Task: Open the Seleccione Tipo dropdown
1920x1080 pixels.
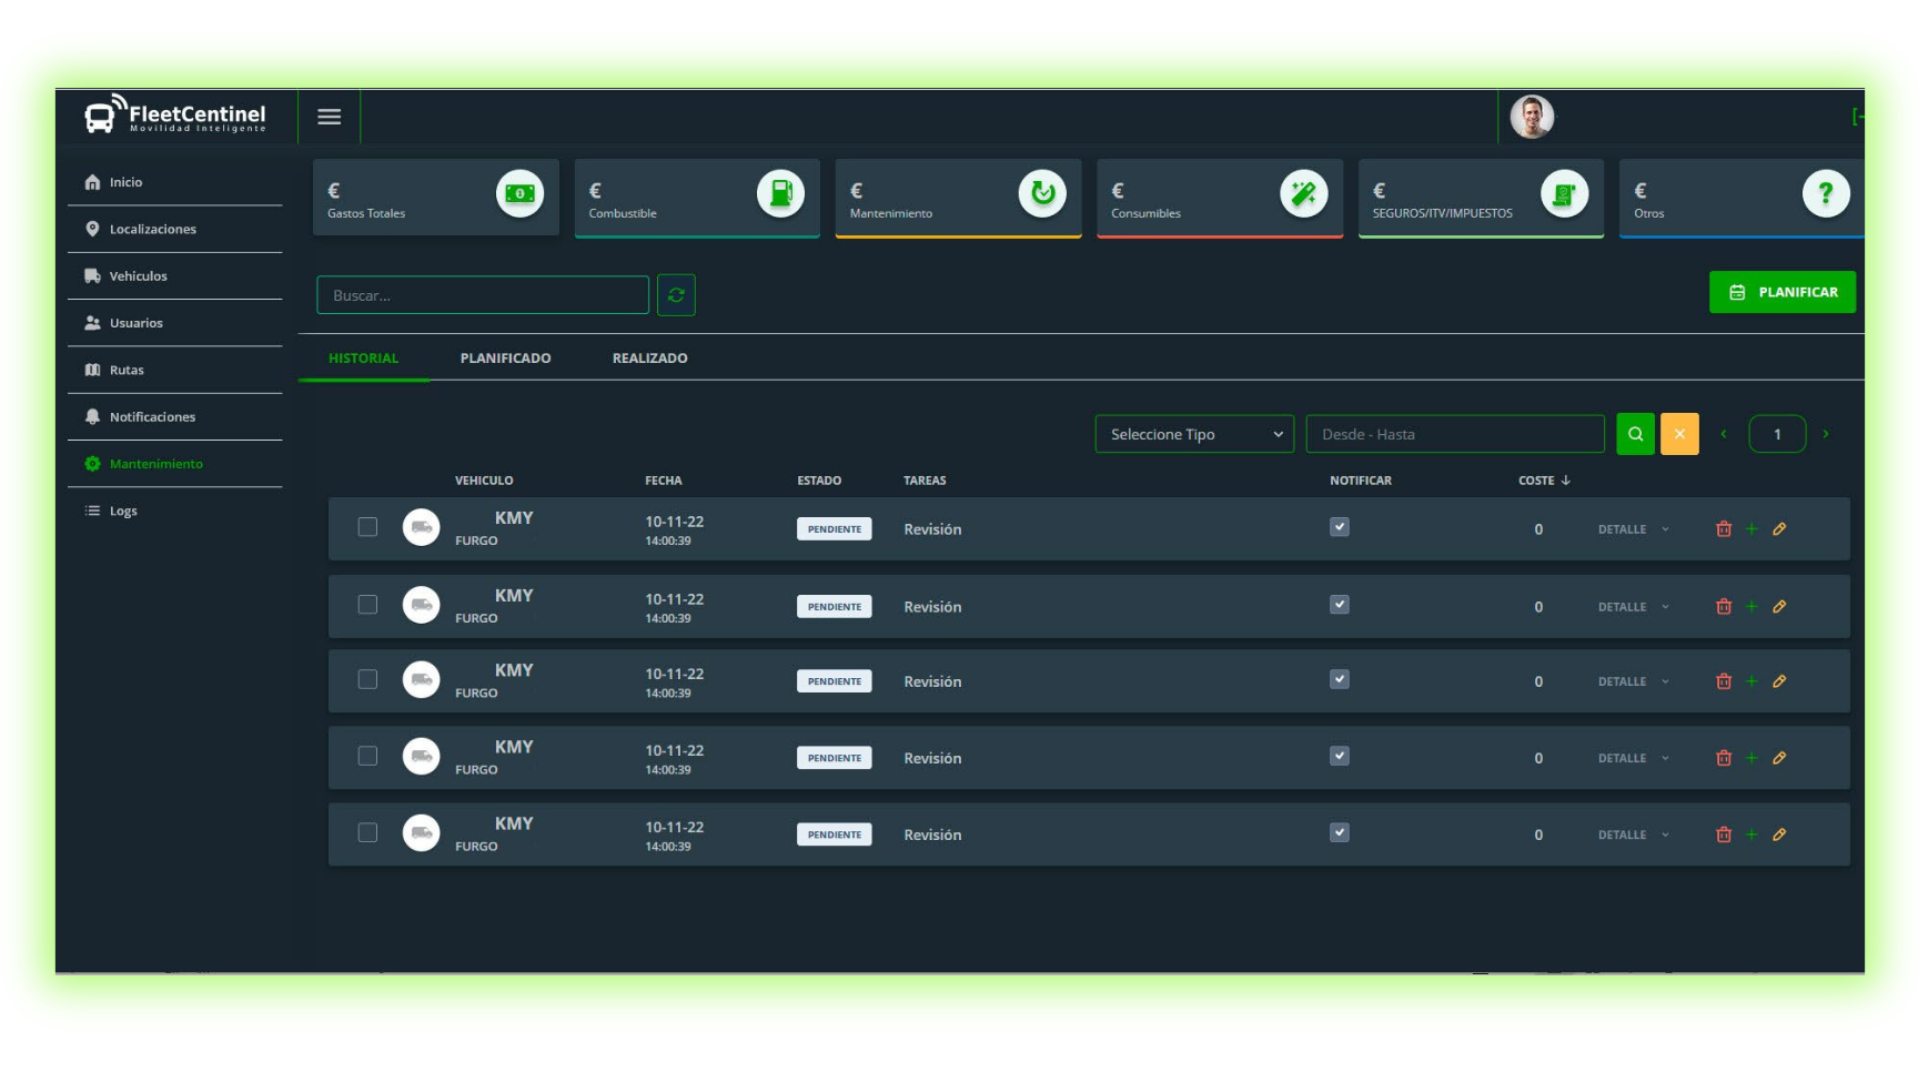Action: [1194, 434]
